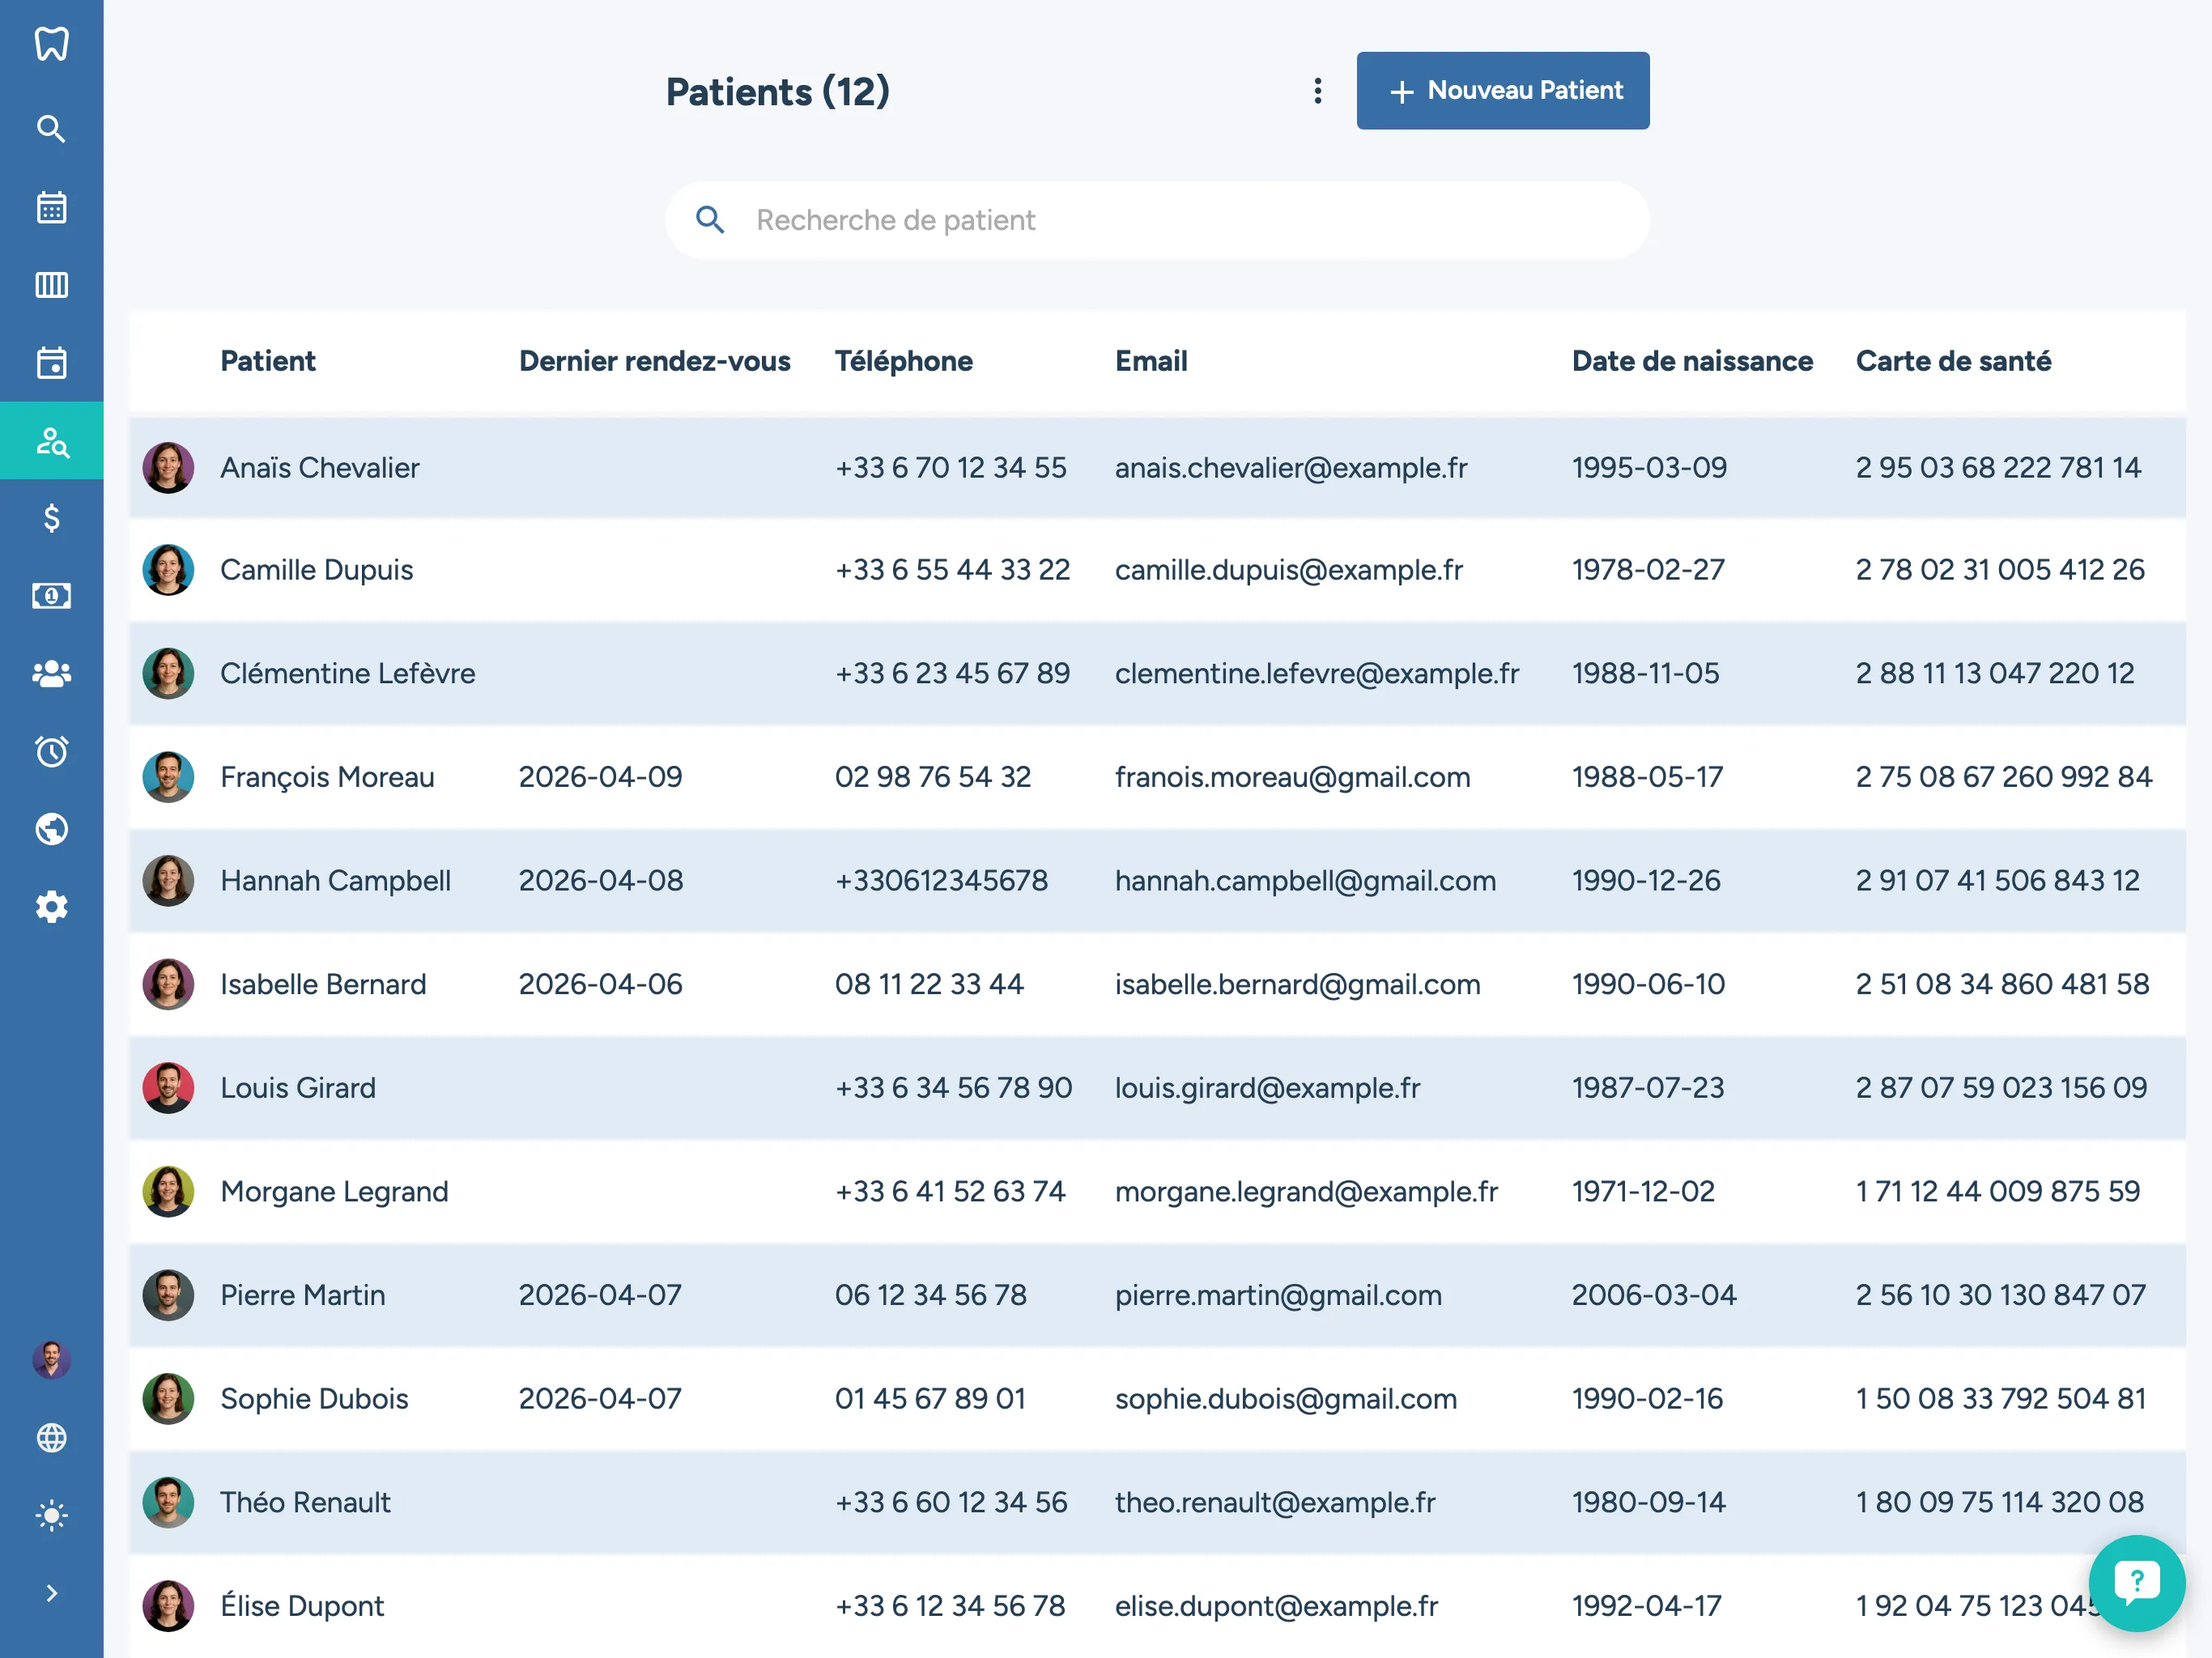Click Pierre Martin's avatar thumbnail
Viewport: 2212px width, 1658px height.
point(168,1295)
